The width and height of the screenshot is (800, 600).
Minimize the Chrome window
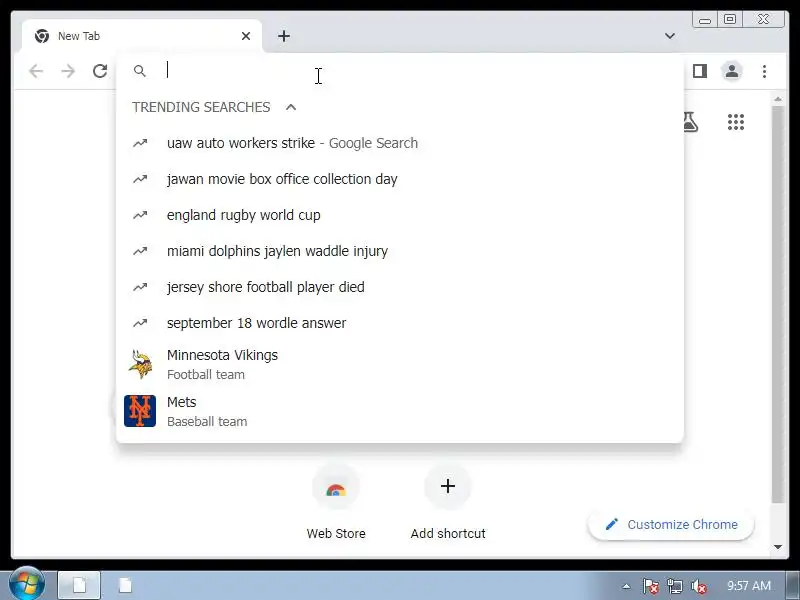pos(705,20)
